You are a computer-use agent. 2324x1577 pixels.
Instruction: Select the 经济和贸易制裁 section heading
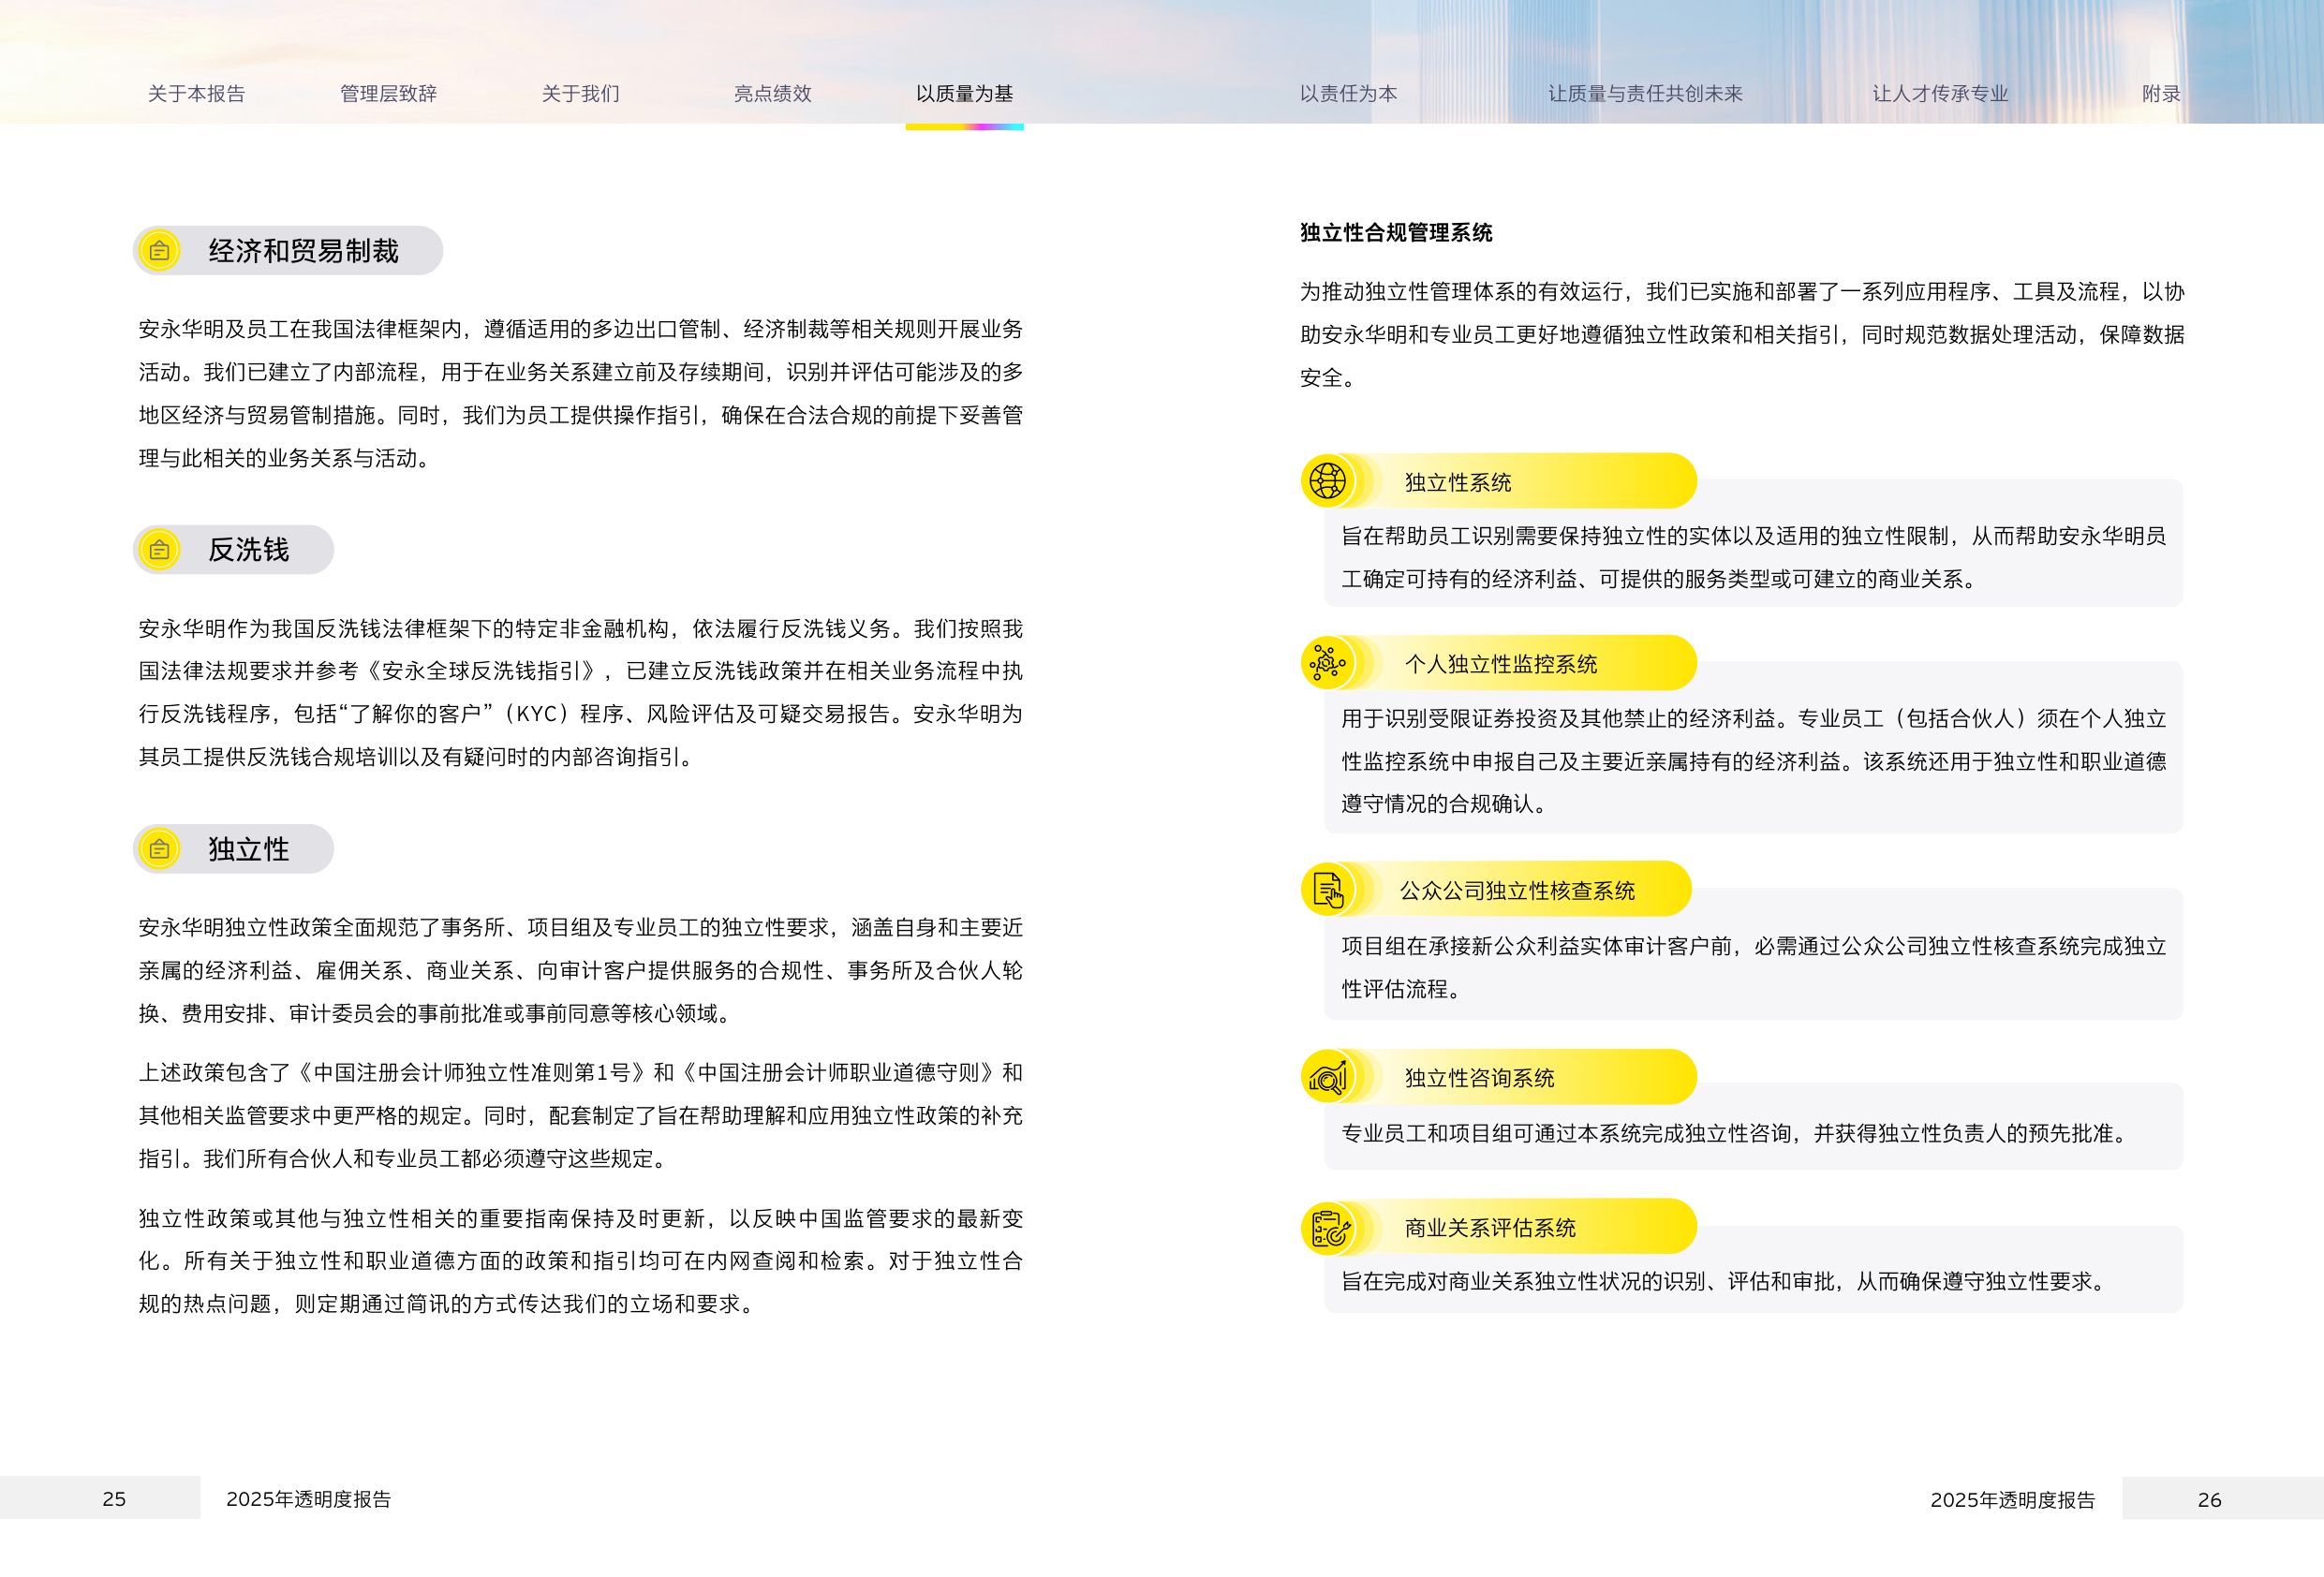coord(303,251)
